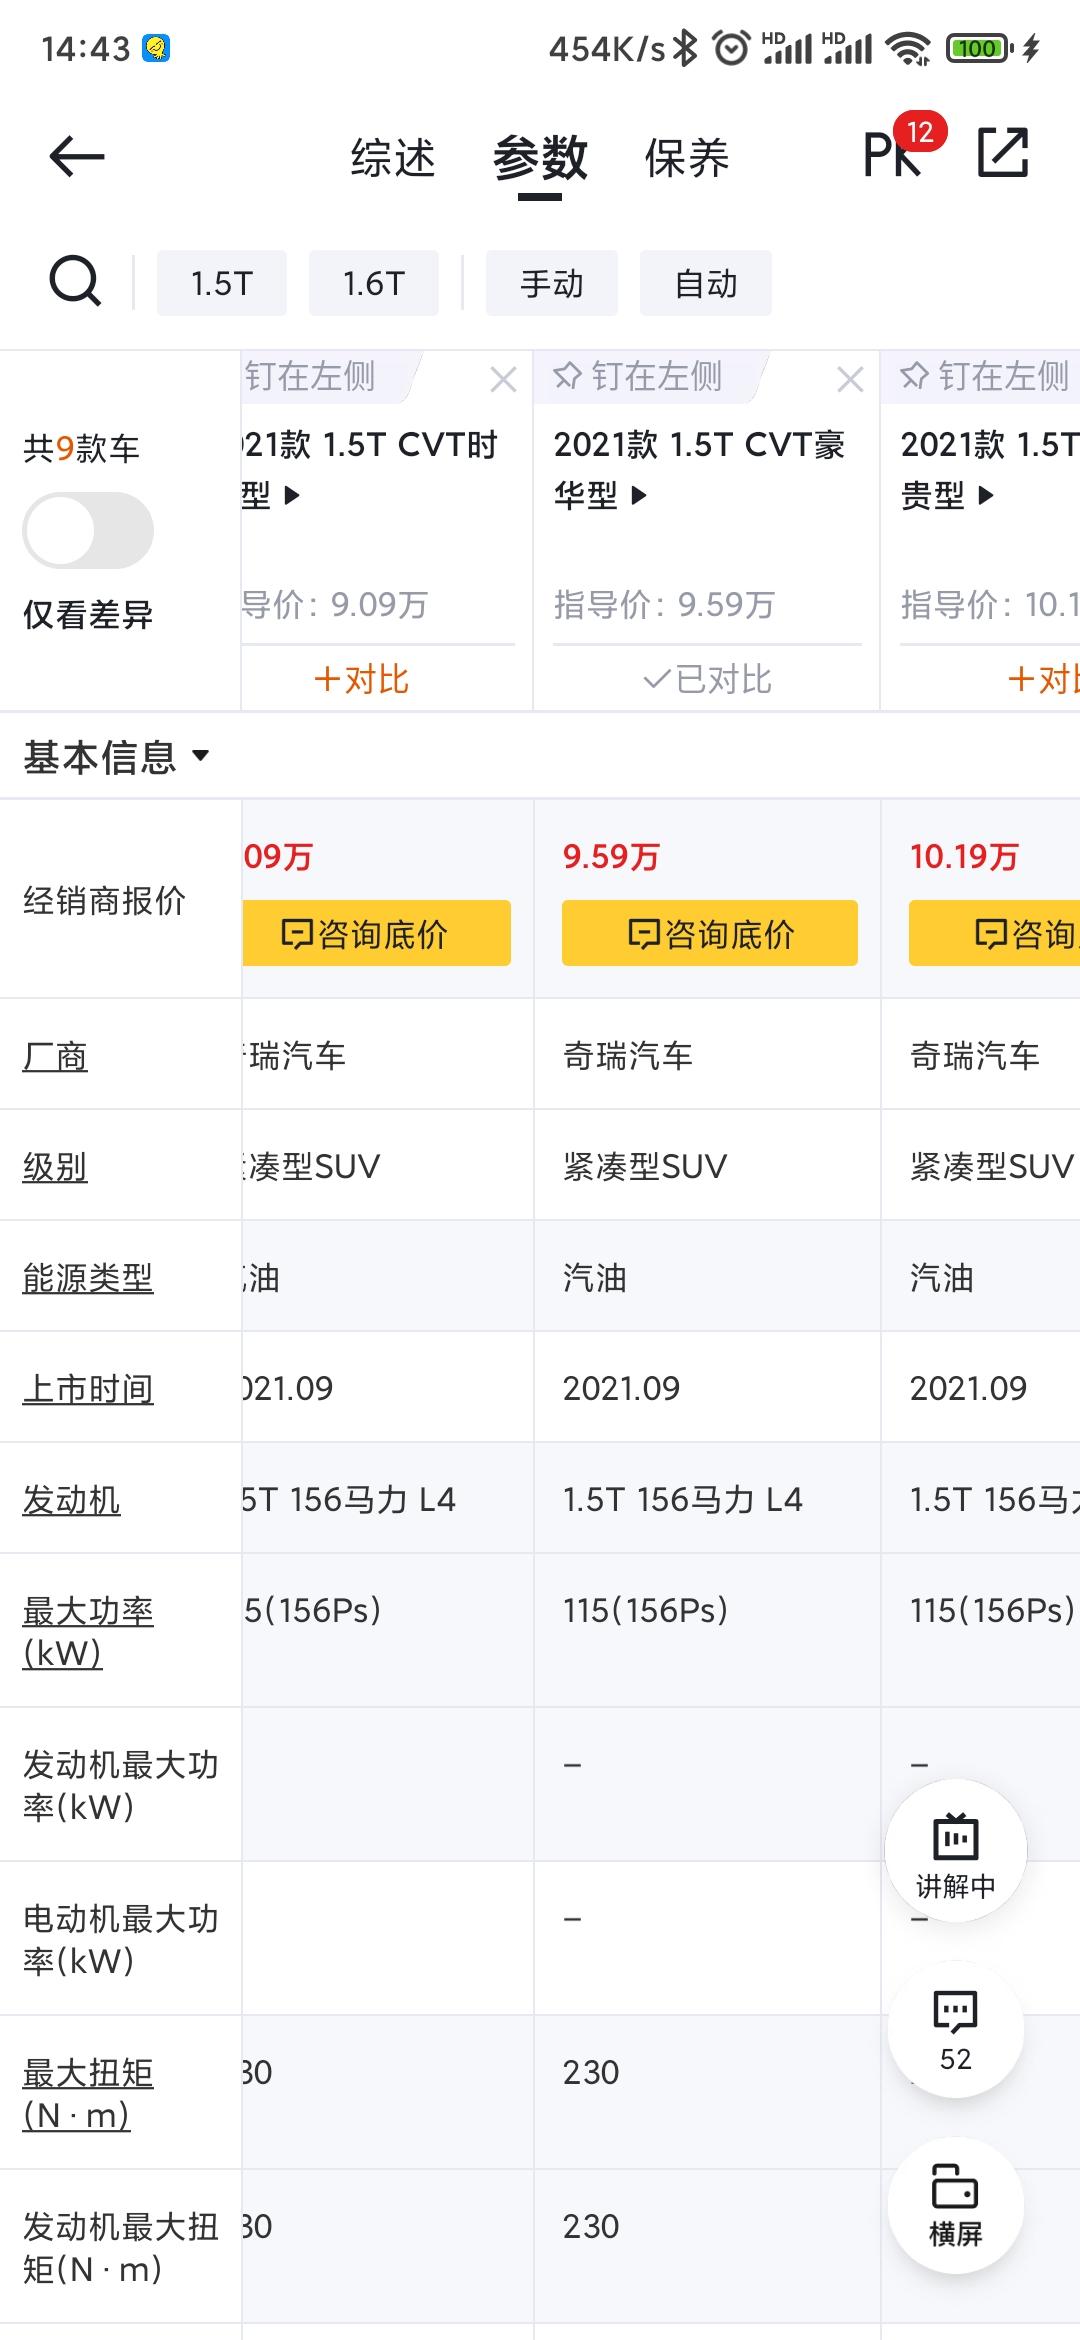This screenshot has height=2340, width=1080.
Task: Open PK comparison with 12 badge
Action: click(x=903, y=147)
